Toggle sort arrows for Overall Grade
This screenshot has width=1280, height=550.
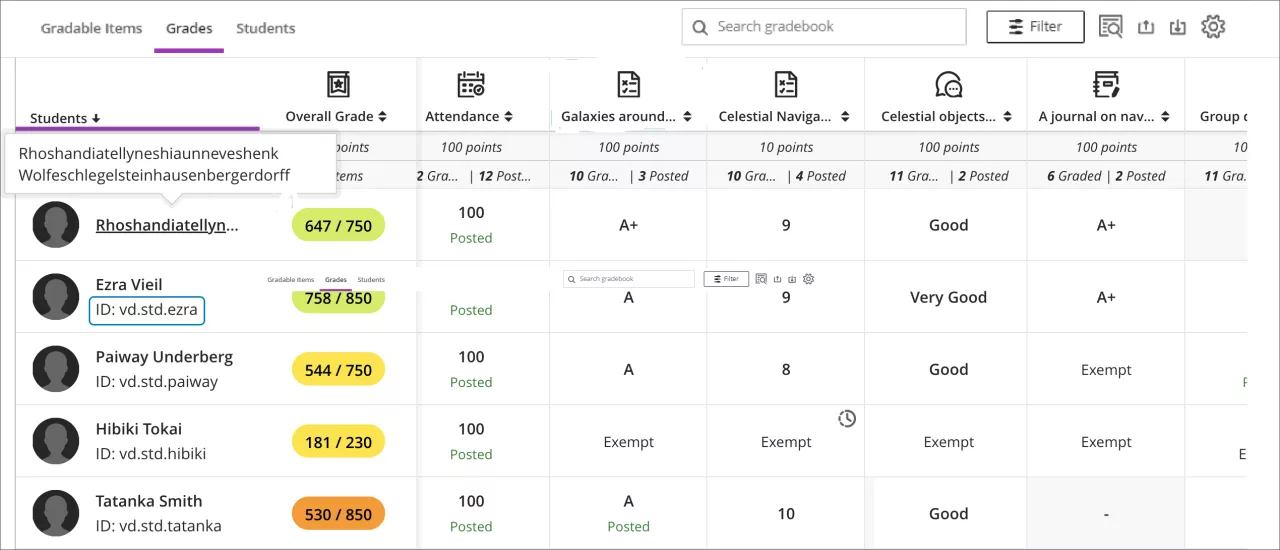point(382,117)
